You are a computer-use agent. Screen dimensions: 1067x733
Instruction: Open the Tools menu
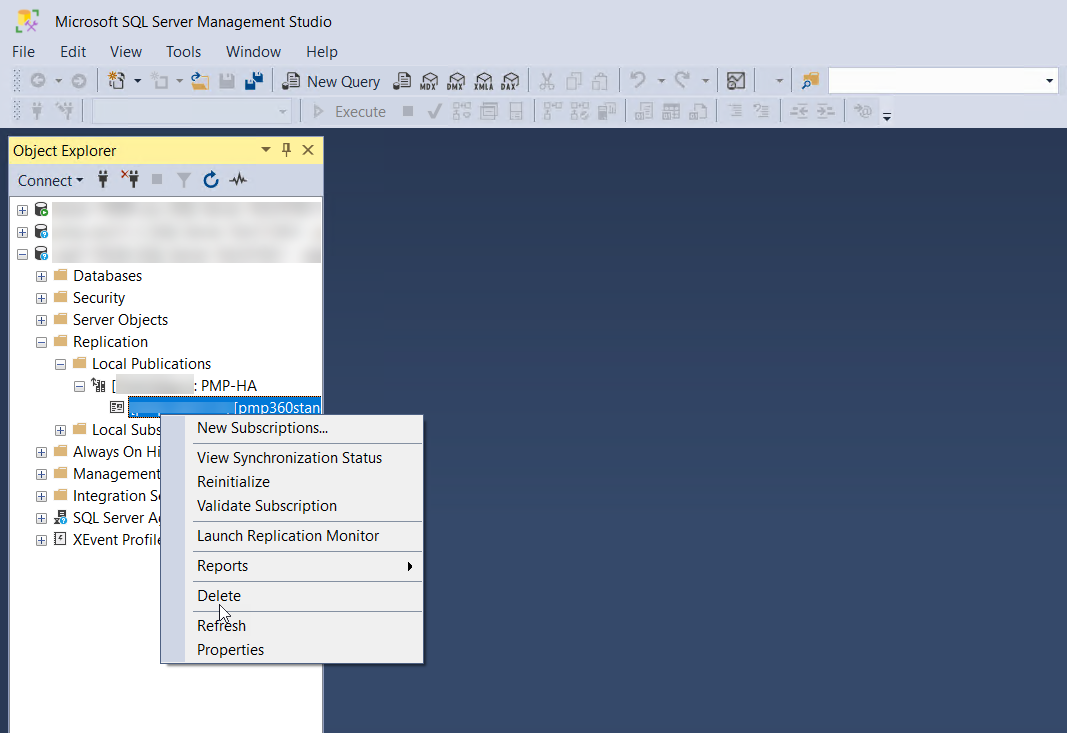tap(183, 52)
